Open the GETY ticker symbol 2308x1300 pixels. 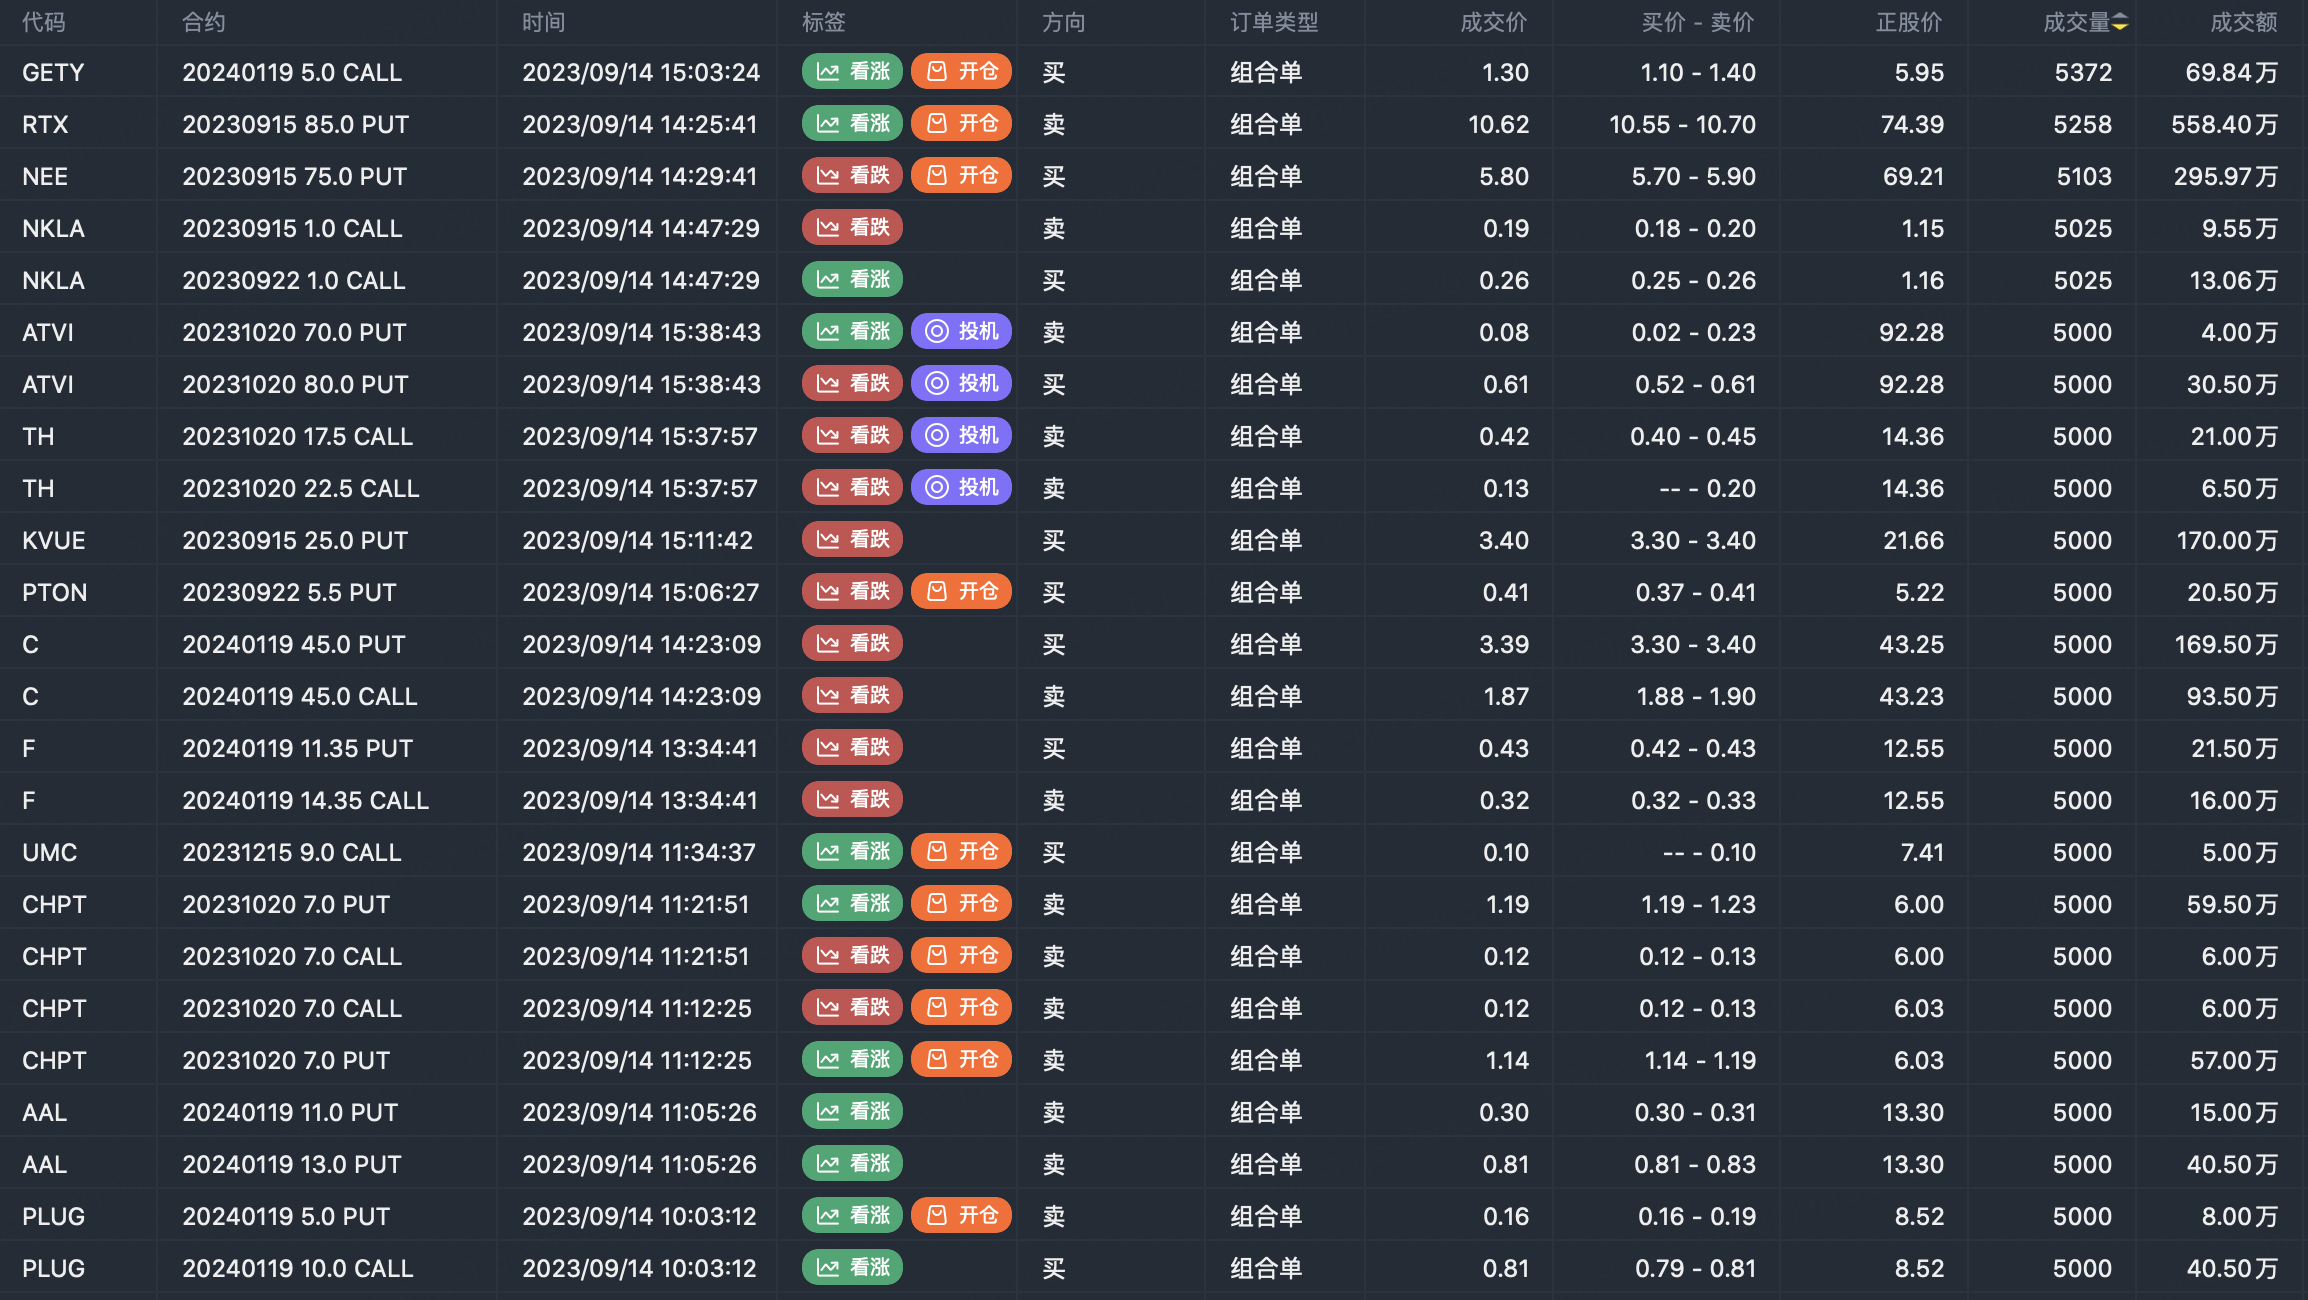click(53, 72)
